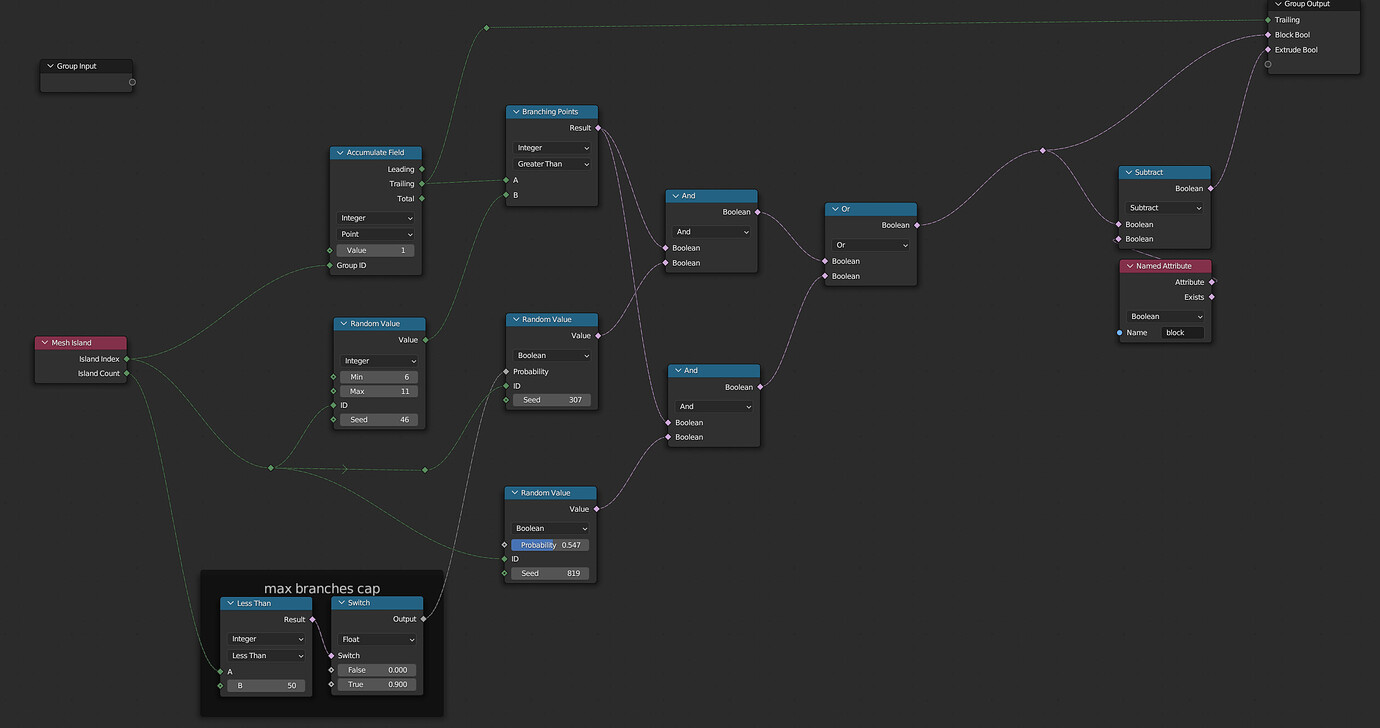Image resolution: width=1380 pixels, height=728 pixels.
Task: Open the Point domain dropdown
Action: click(376, 234)
